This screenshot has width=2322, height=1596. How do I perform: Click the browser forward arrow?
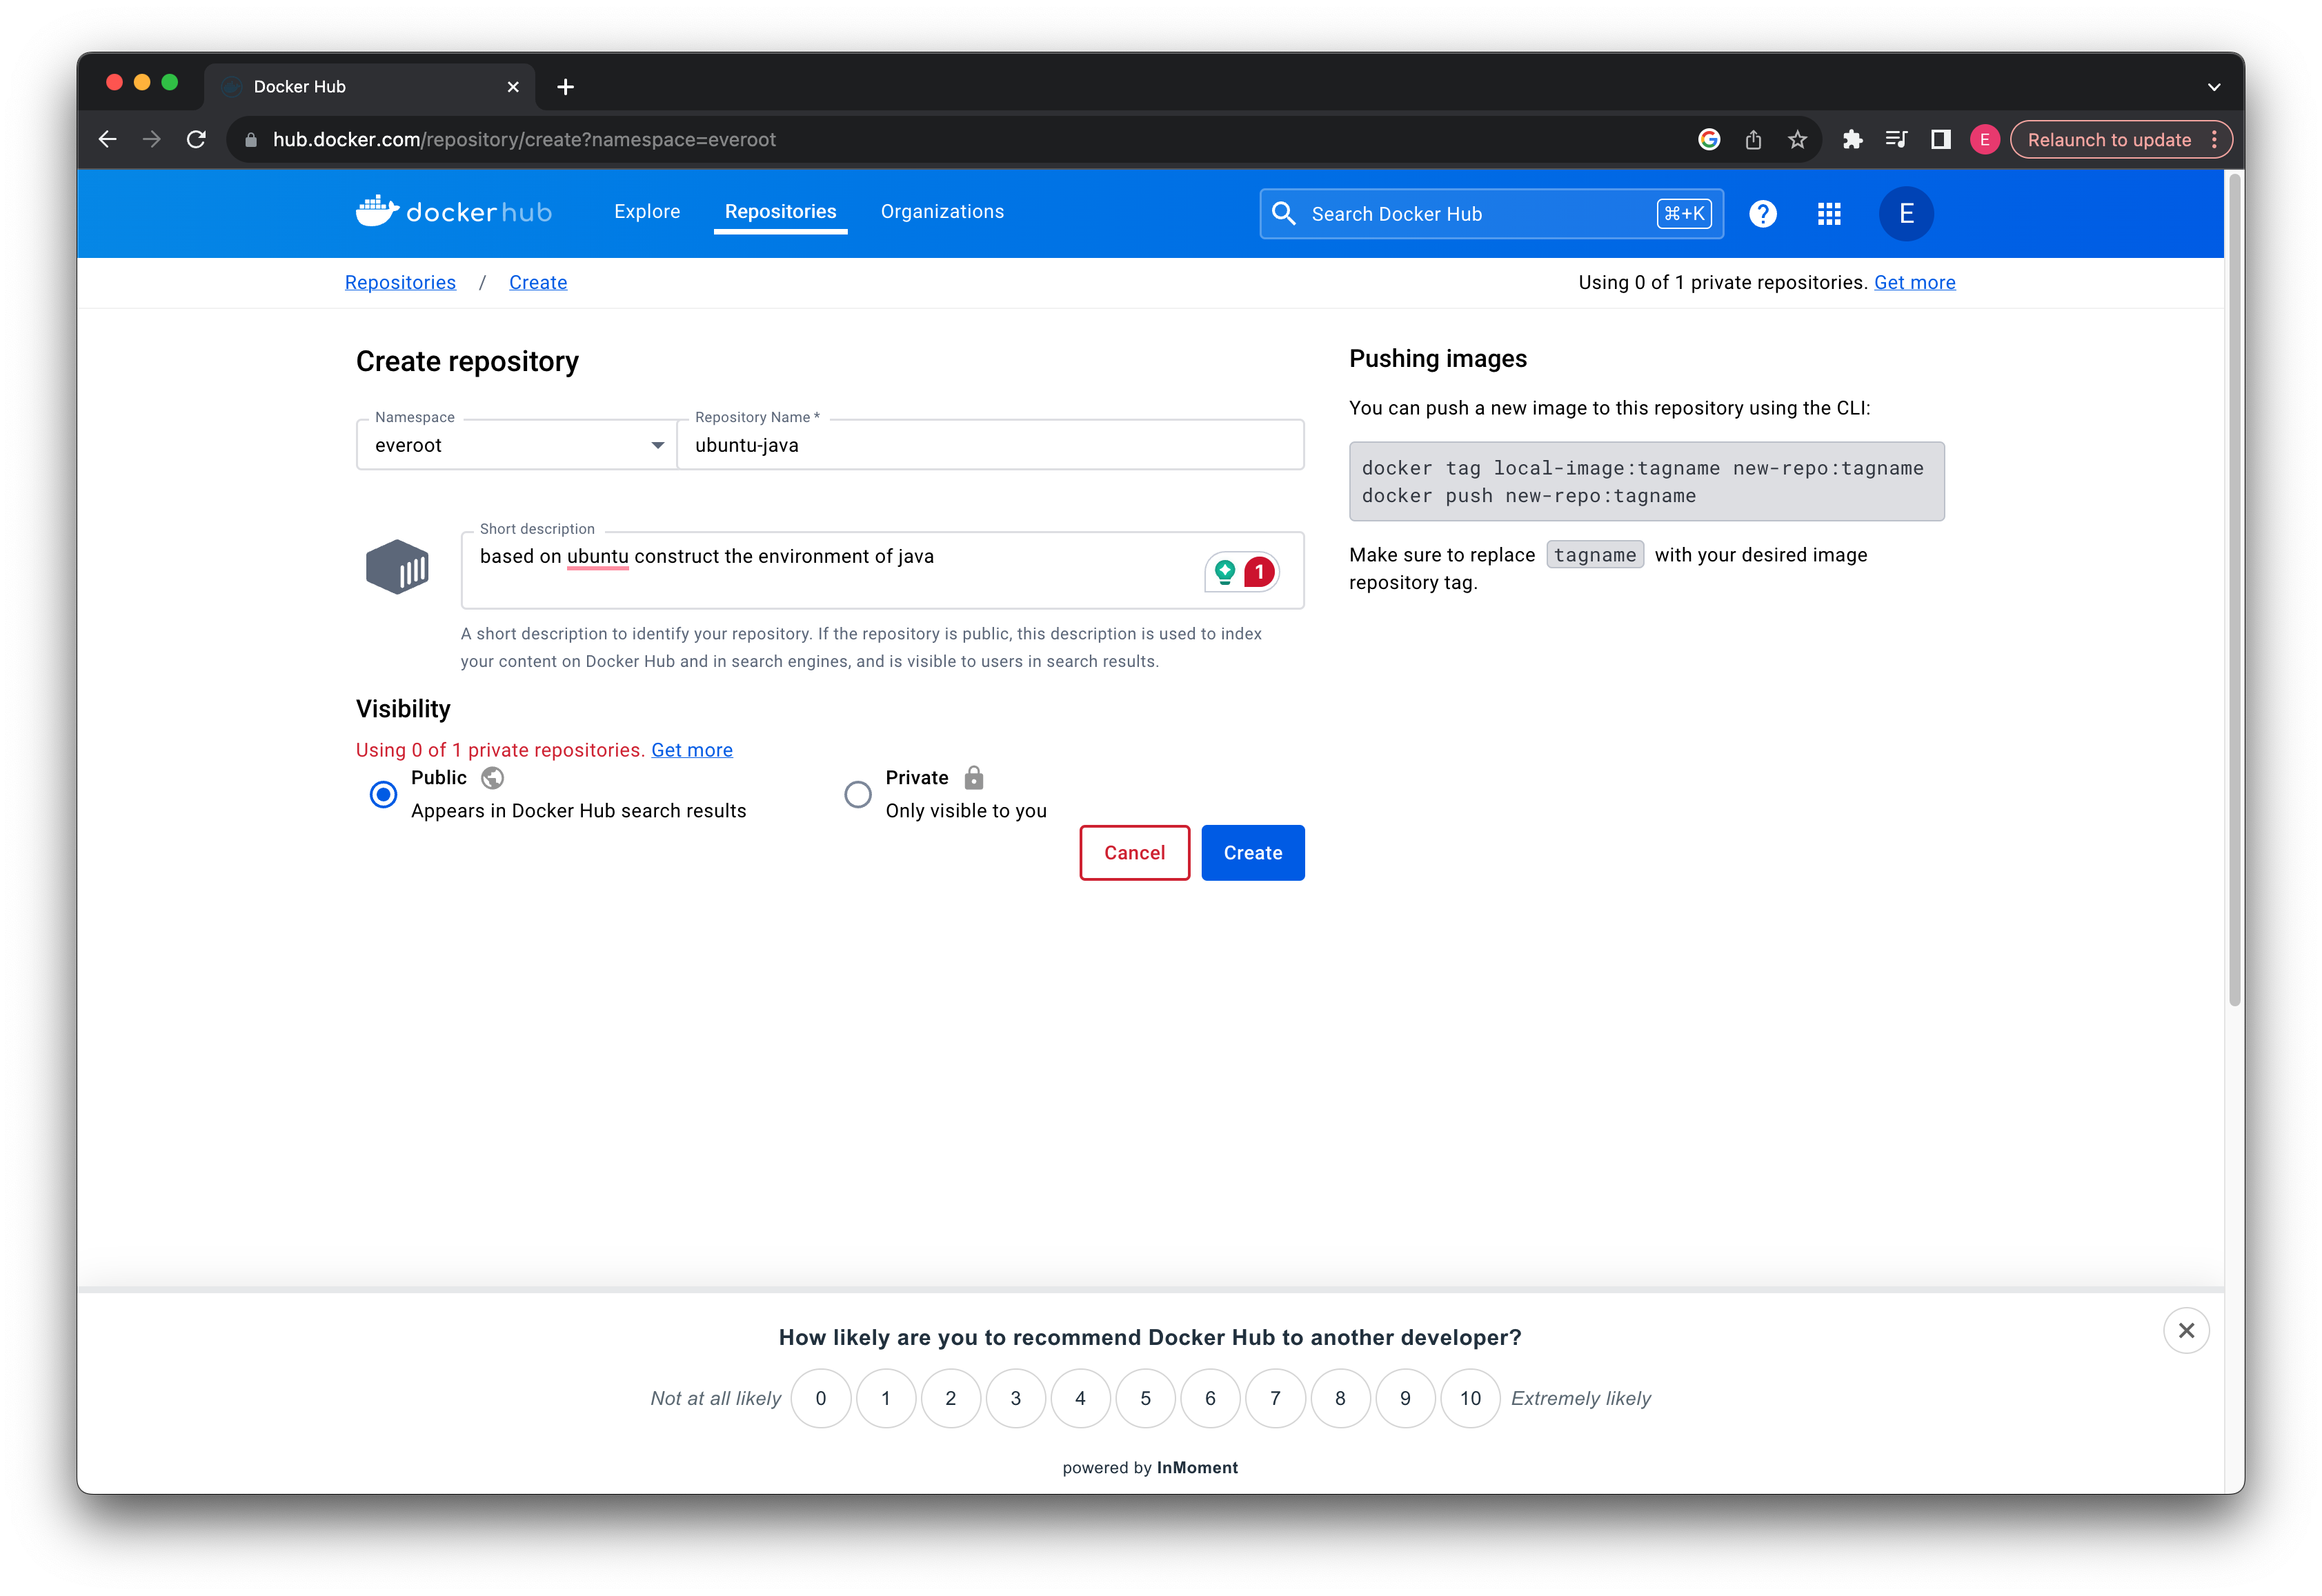(151, 139)
